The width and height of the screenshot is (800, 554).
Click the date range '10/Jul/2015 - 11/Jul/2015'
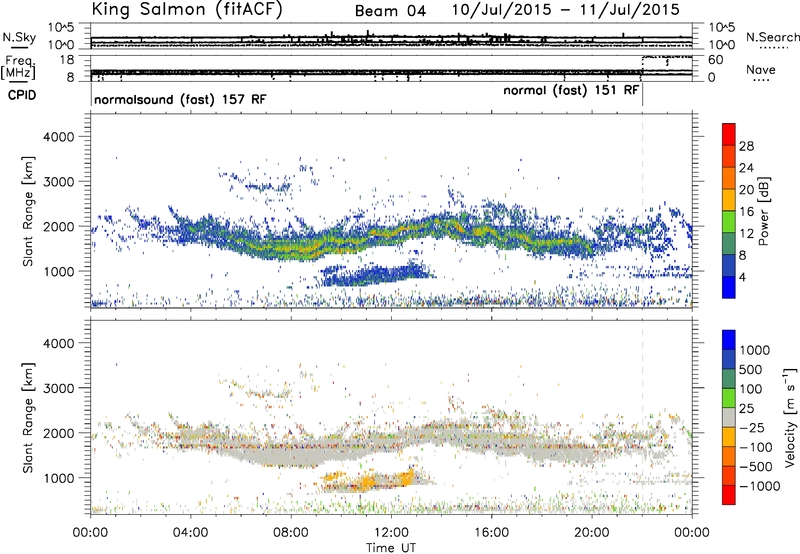pos(566,10)
